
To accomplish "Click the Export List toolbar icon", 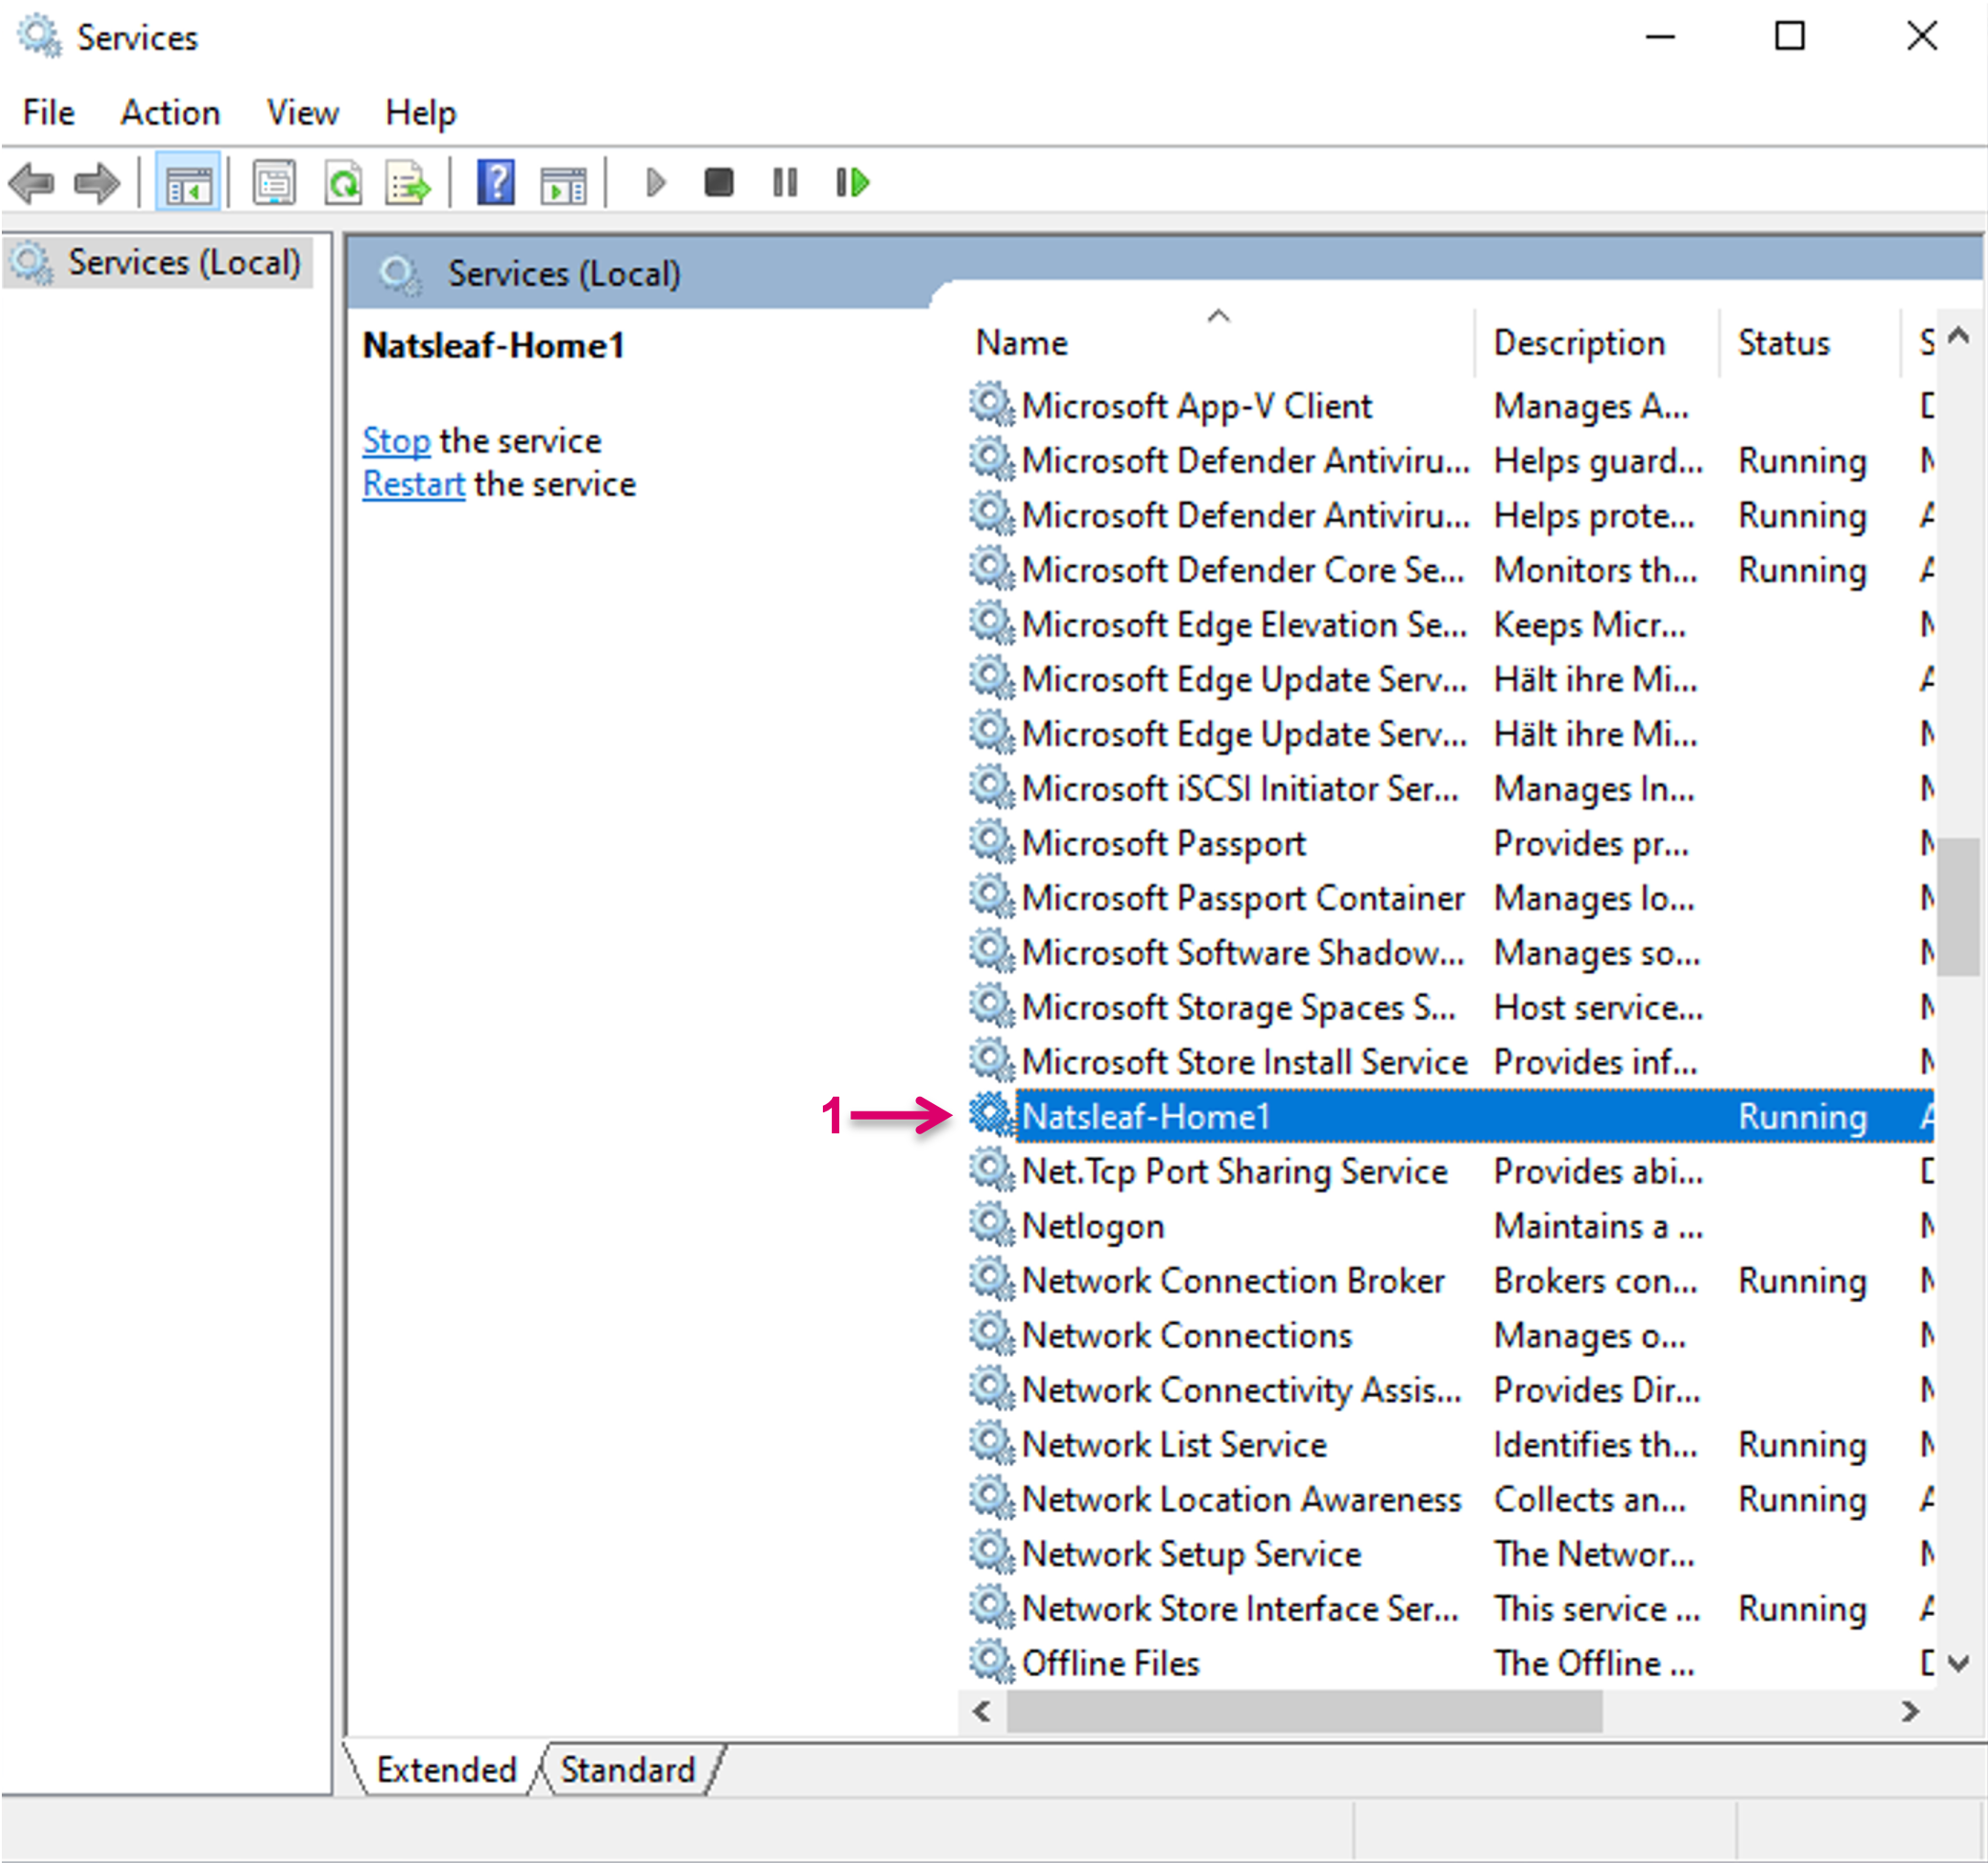I will (408, 183).
